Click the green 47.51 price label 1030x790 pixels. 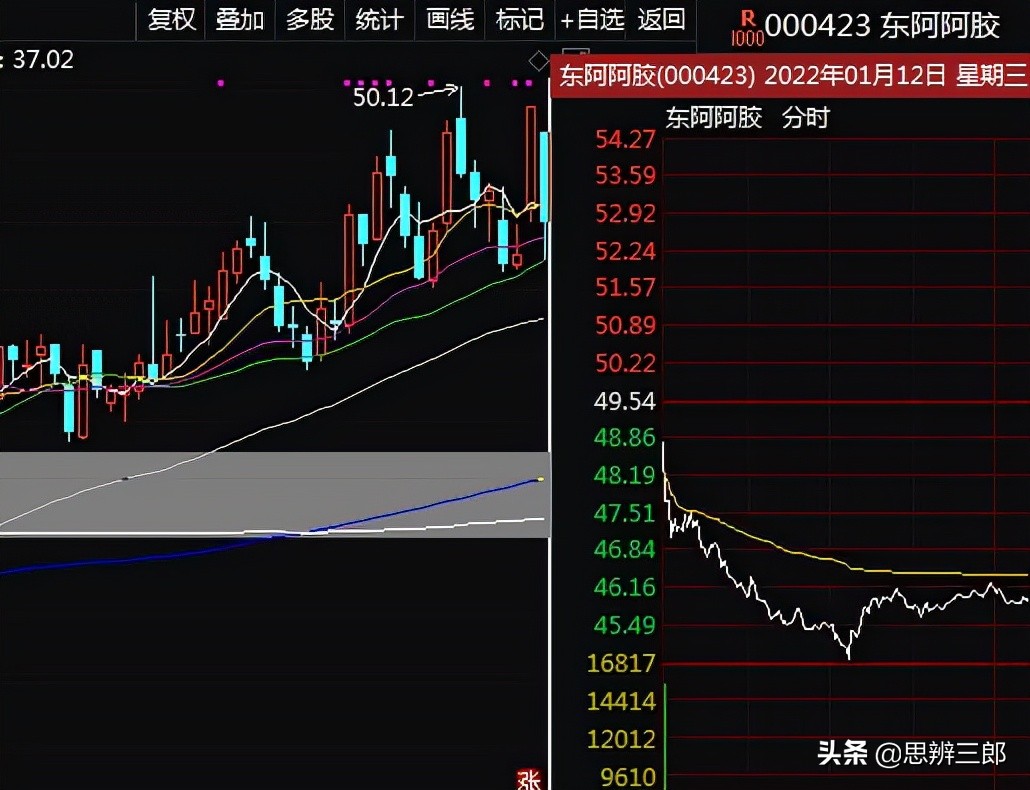click(625, 513)
